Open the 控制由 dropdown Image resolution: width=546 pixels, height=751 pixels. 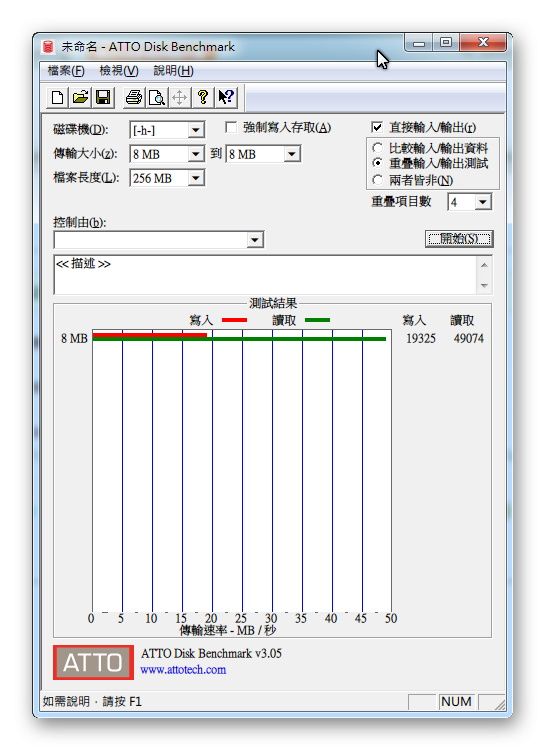[255, 239]
